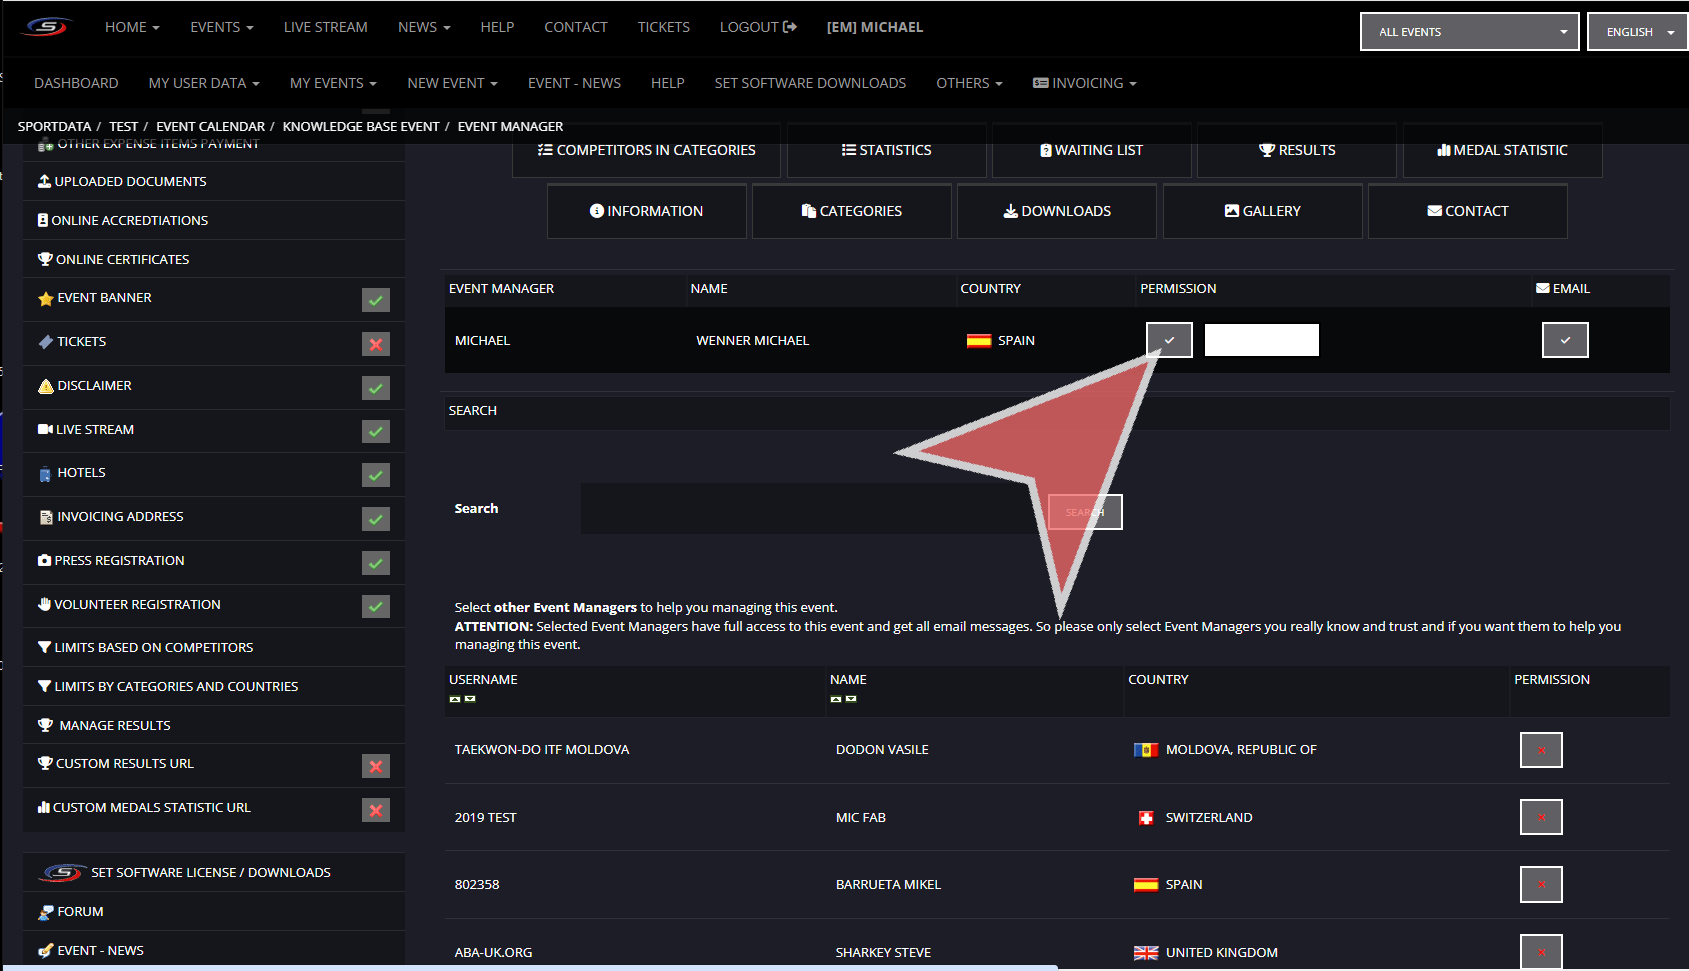
Task: Open the English language dropdown
Action: (1638, 32)
